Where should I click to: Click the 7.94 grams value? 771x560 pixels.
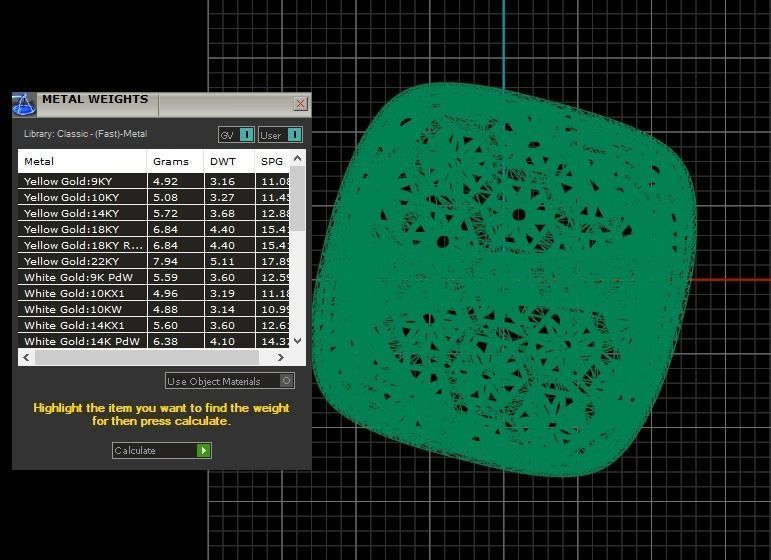pyautogui.click(x=166, y=262)
